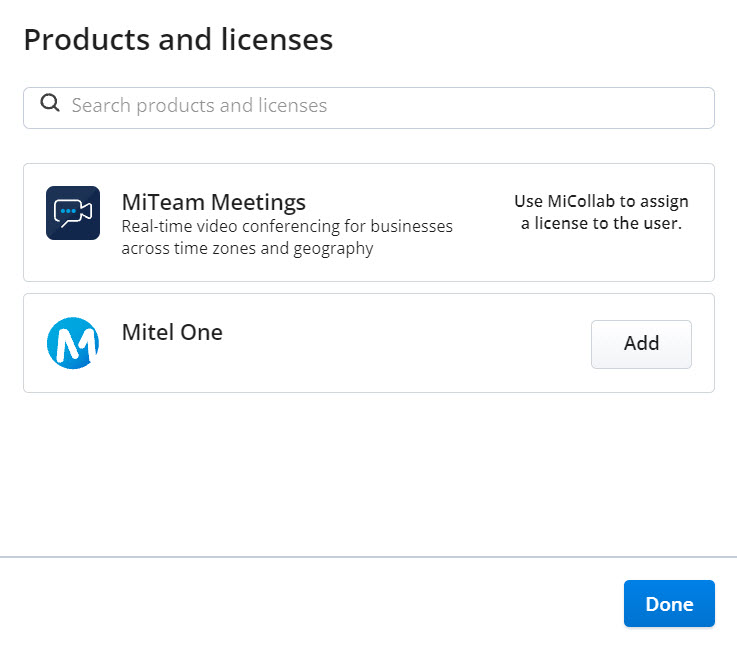Click the footer area left of Done
Screen dimensions: 737x646
tap(300, 603)
